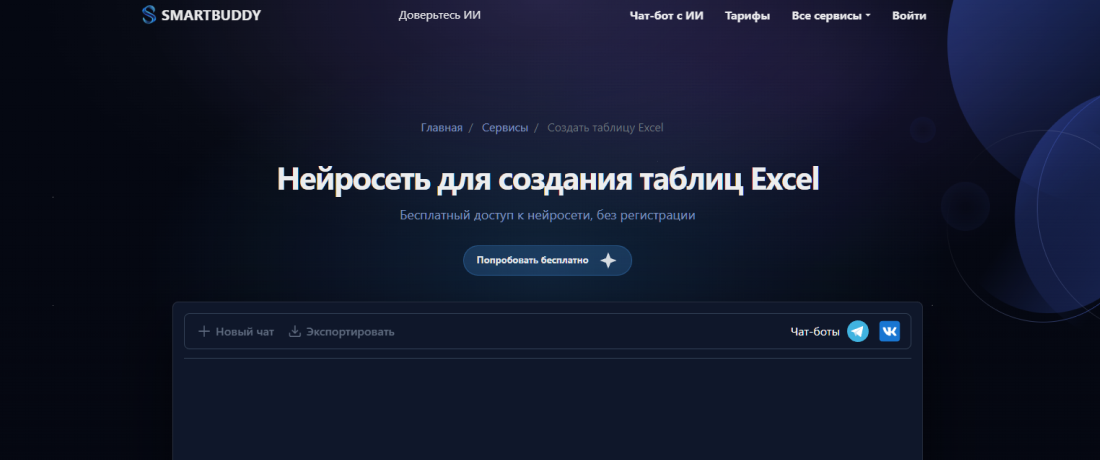Click the Создать таблицу Excel breadcrumb
Viewport: 1100px width, 460px height.
(x=605, y=128)
